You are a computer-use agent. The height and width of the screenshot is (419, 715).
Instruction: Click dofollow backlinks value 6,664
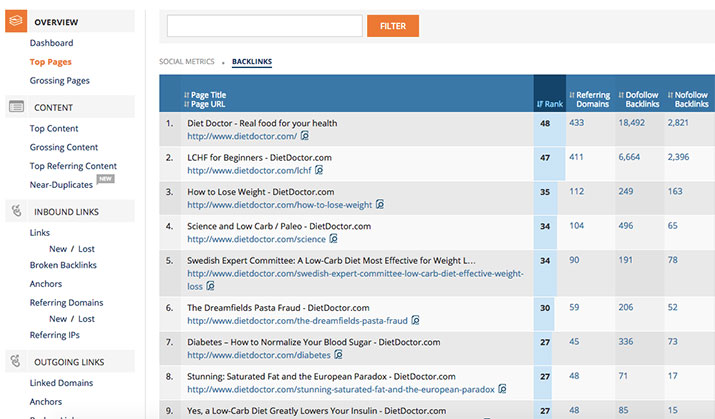point(629,157)
